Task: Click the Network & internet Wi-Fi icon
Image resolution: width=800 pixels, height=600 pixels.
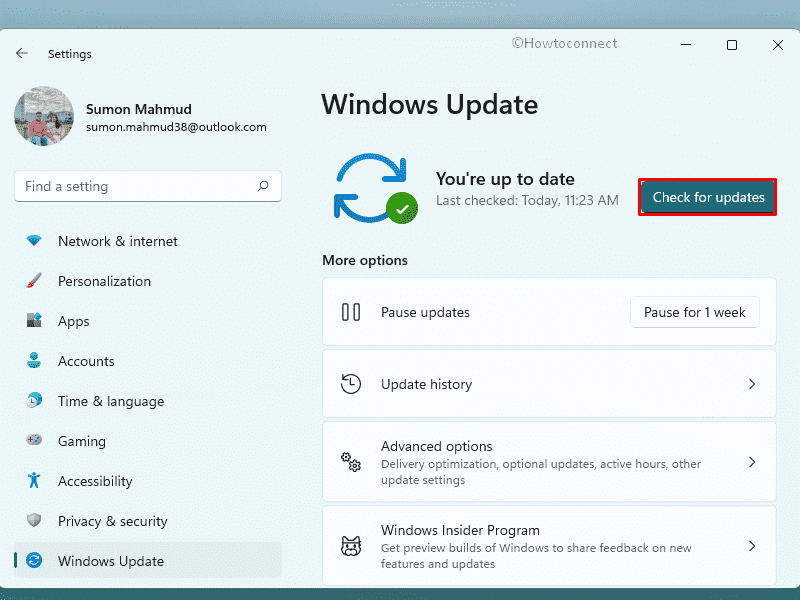Action: (x=34, y=240)
